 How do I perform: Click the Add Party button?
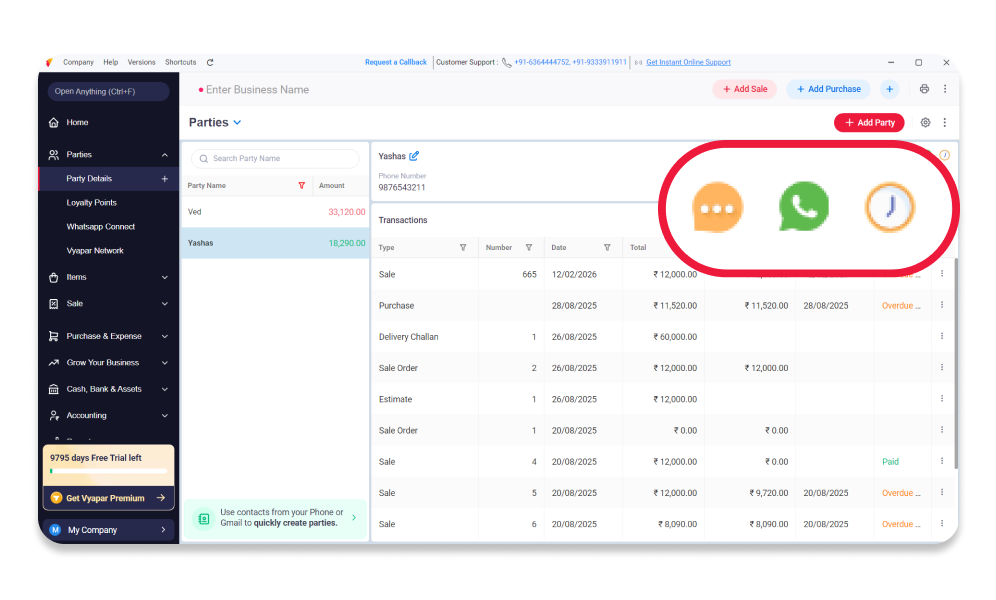click(x=869, y=123)
